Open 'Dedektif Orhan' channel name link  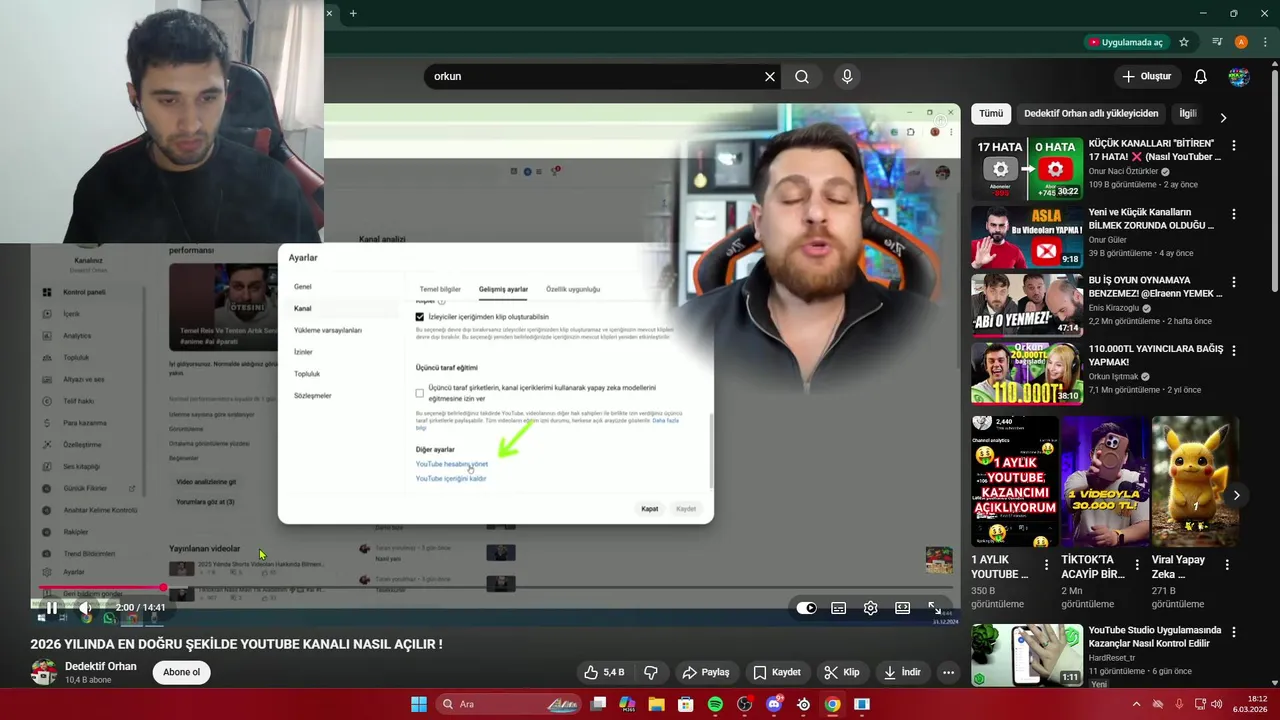point(101,666)
